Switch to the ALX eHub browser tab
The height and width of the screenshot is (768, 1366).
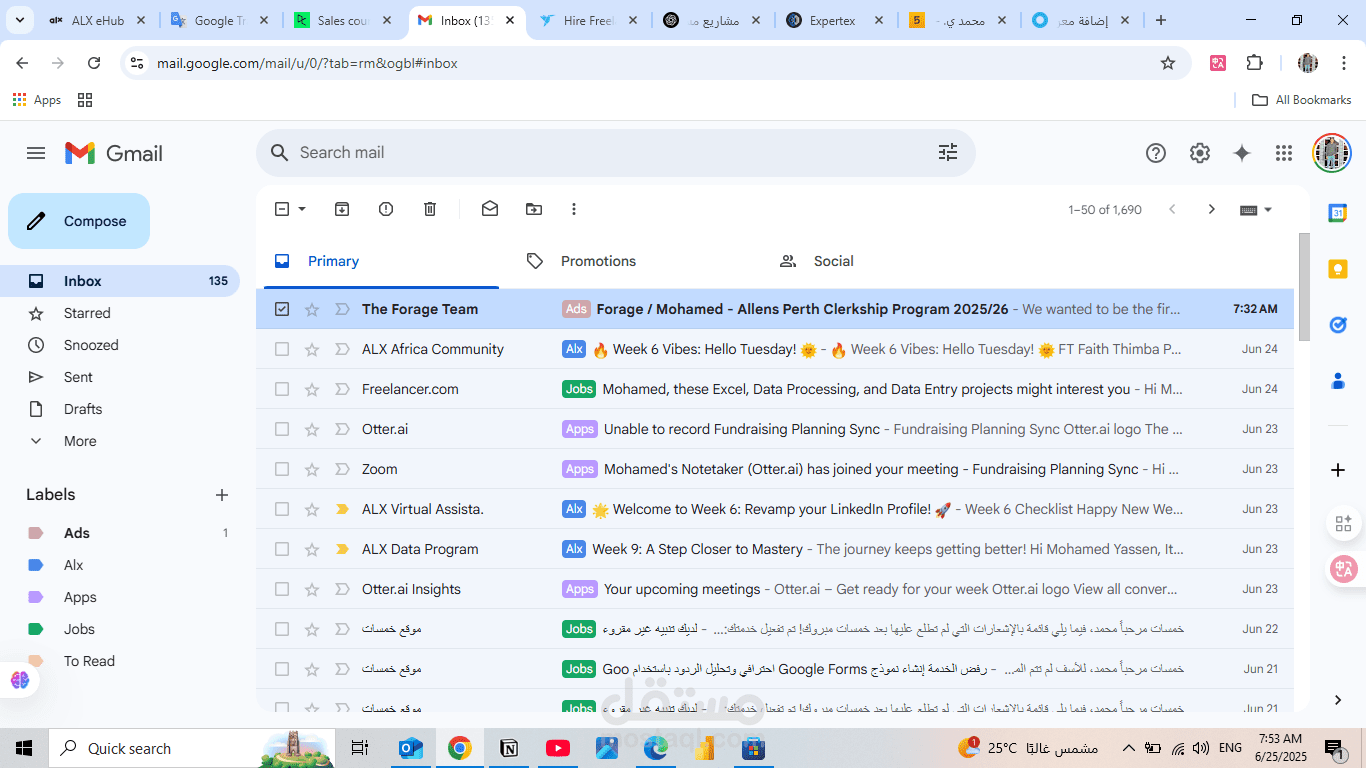click(98, 20)
